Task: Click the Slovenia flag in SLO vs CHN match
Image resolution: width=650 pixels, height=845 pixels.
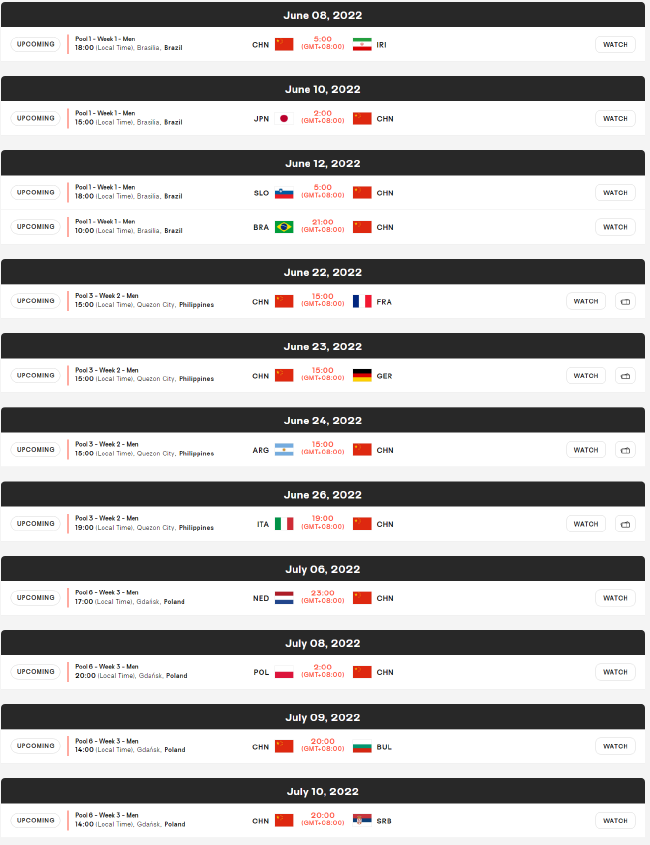Action: [x=284, y=193]
